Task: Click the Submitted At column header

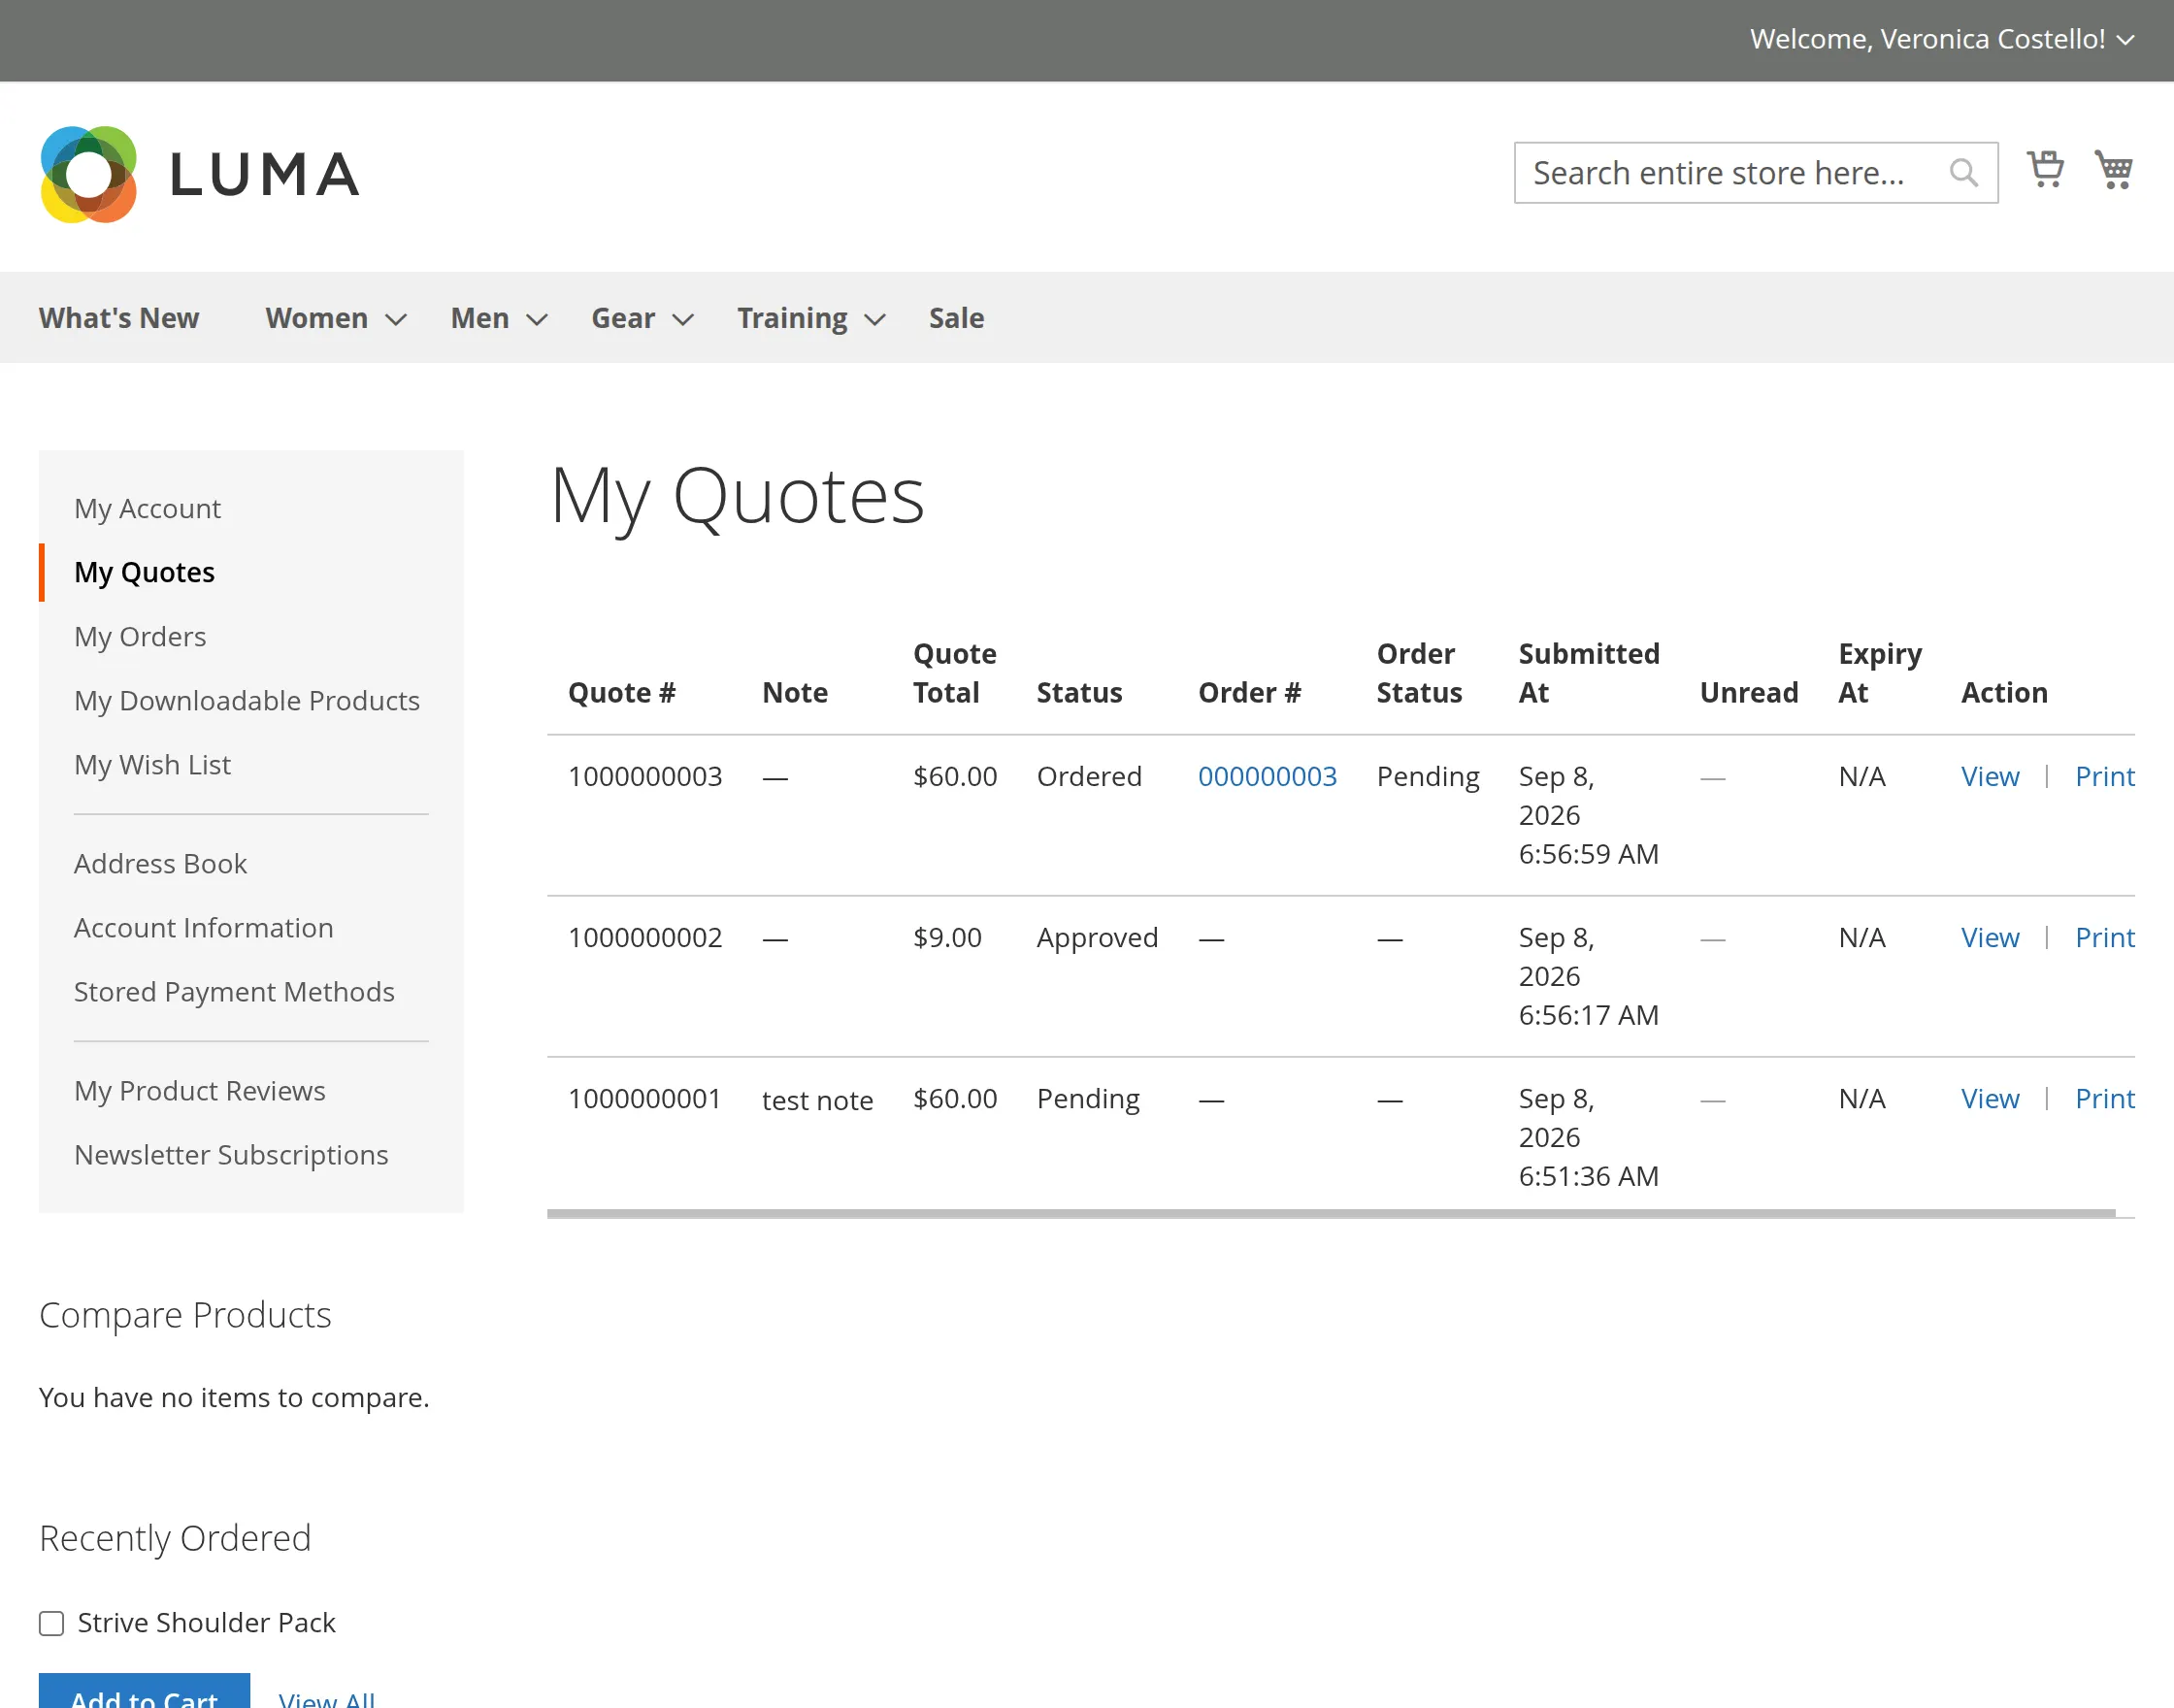Action: click(x=1589, y=673)
